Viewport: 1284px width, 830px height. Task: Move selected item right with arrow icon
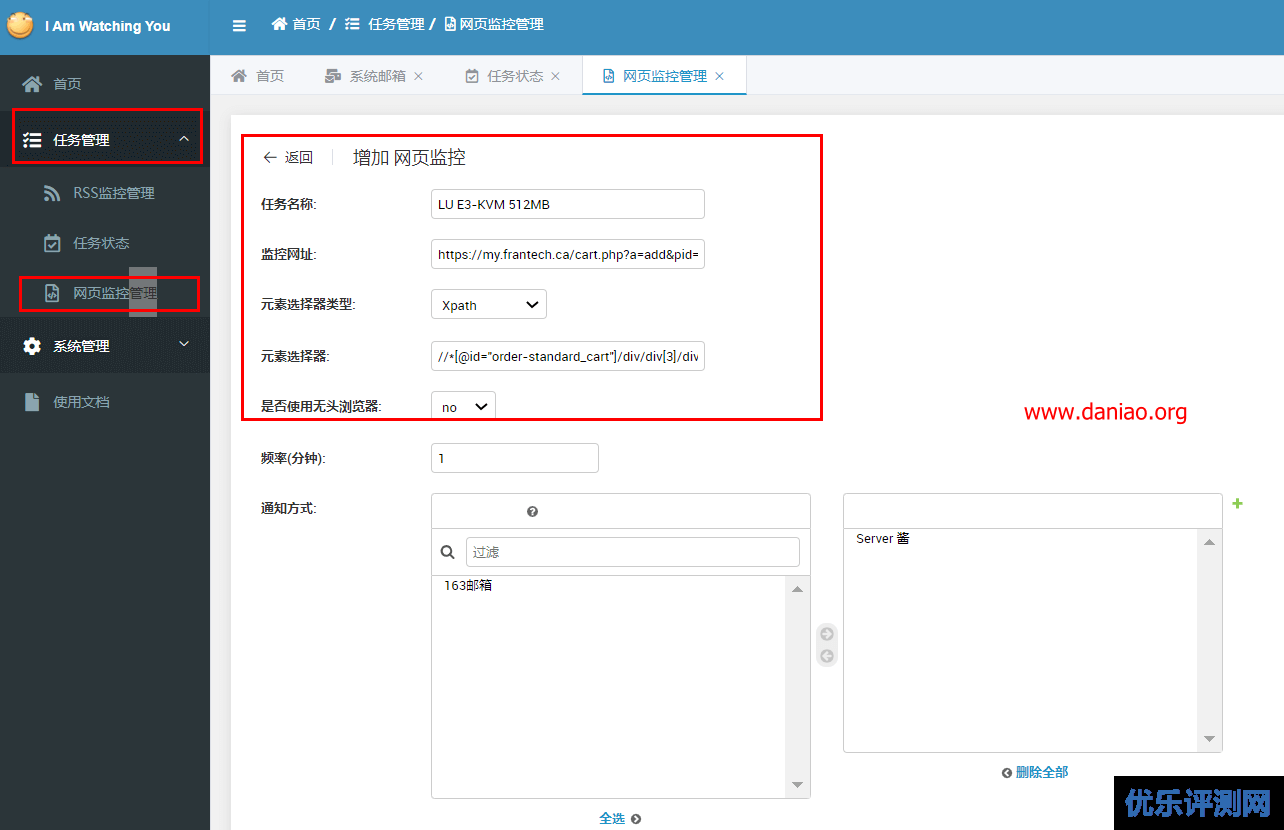[827, 634]
